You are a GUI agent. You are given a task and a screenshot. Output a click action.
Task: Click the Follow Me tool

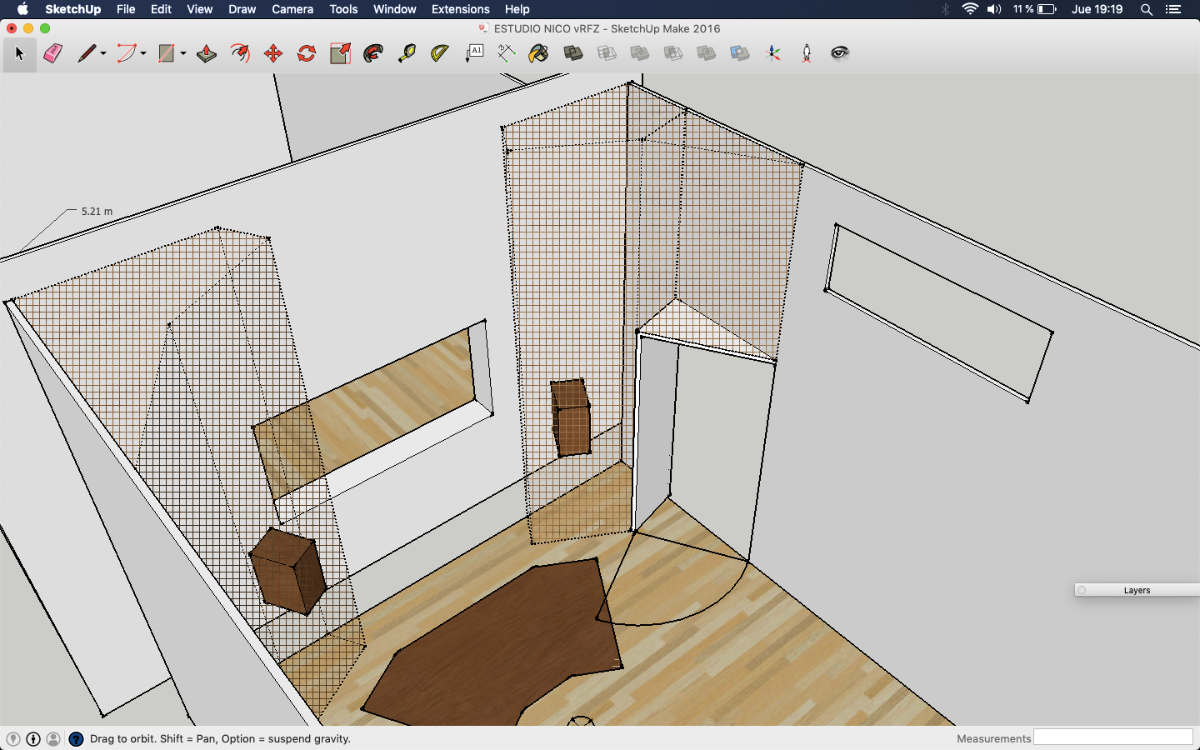click(x=240, y=53)
